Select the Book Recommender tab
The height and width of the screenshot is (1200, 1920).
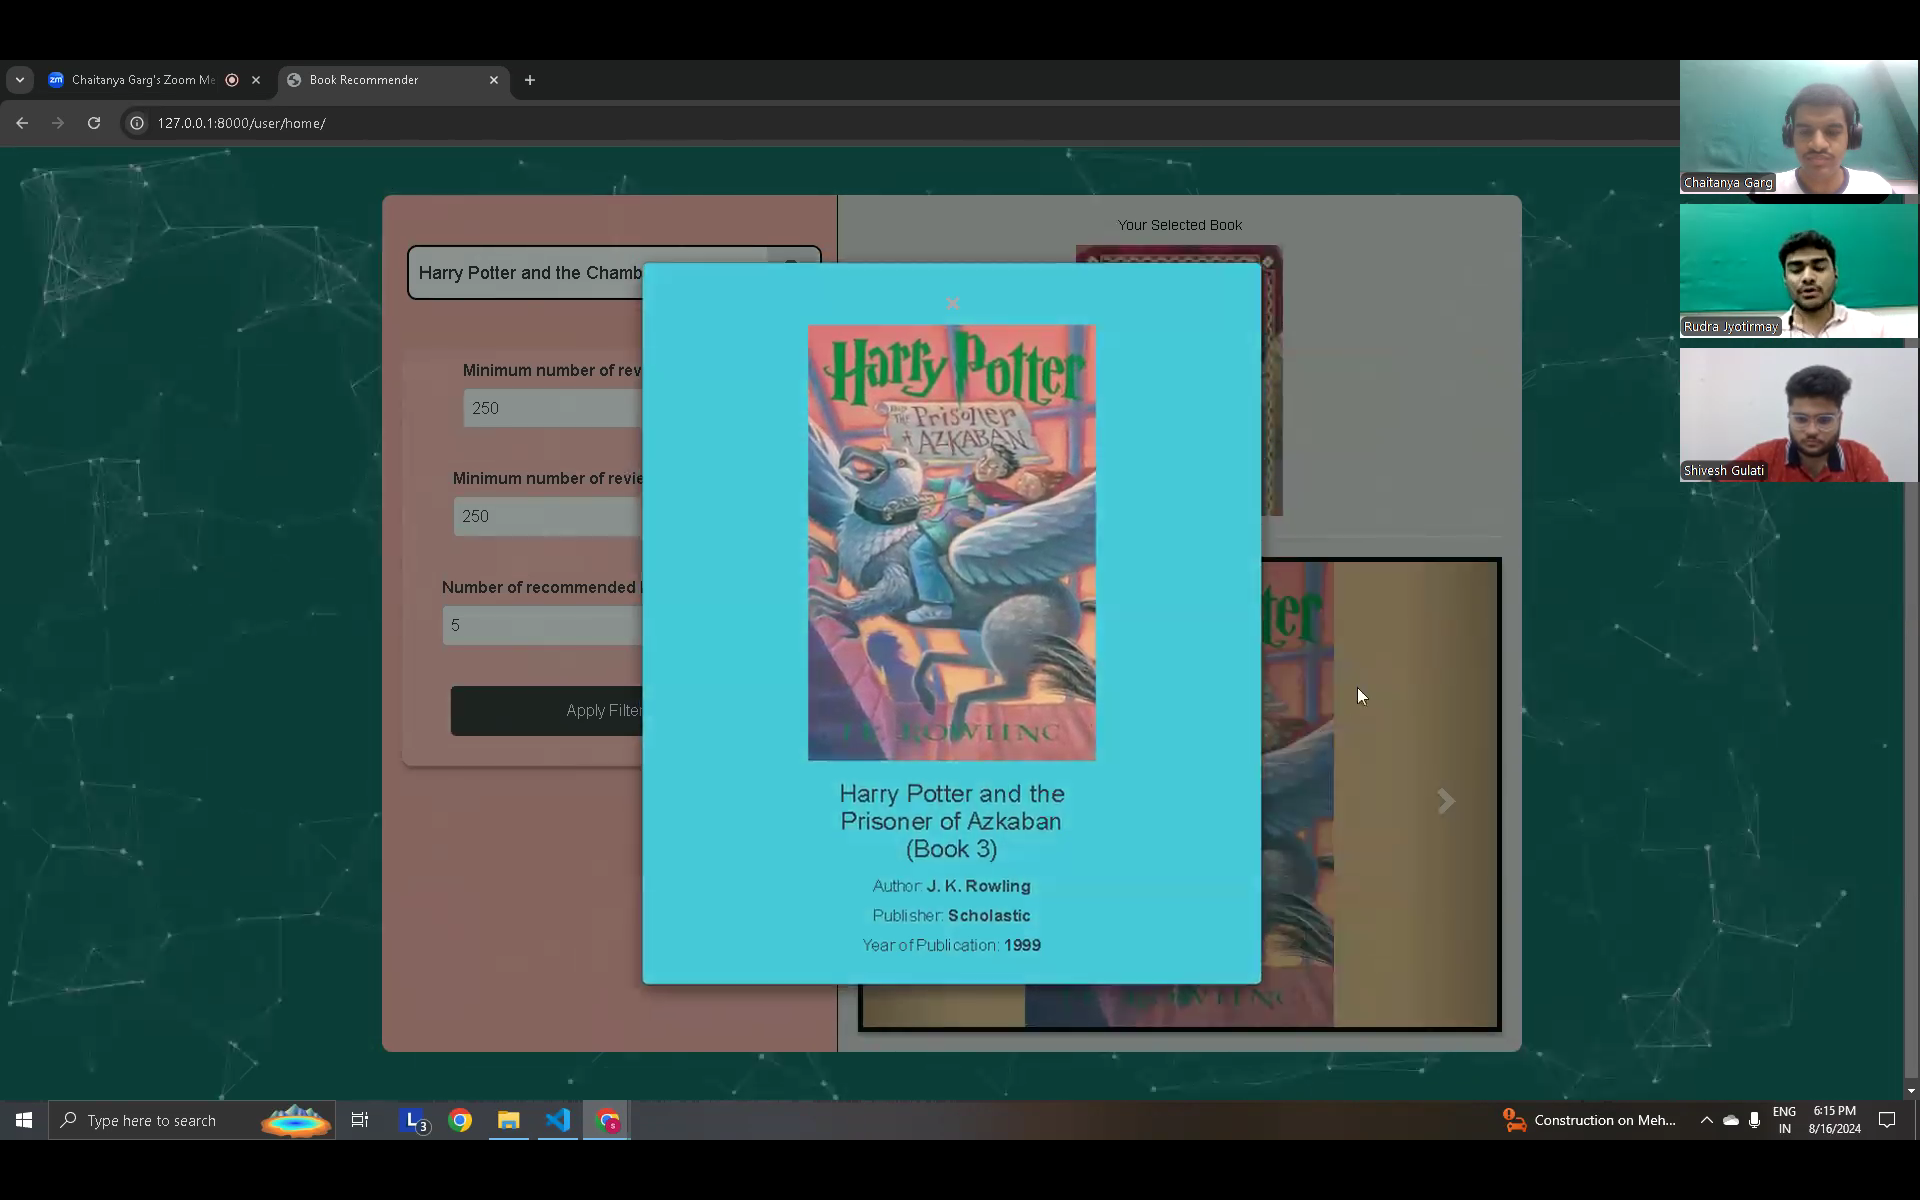pos(380,80)
